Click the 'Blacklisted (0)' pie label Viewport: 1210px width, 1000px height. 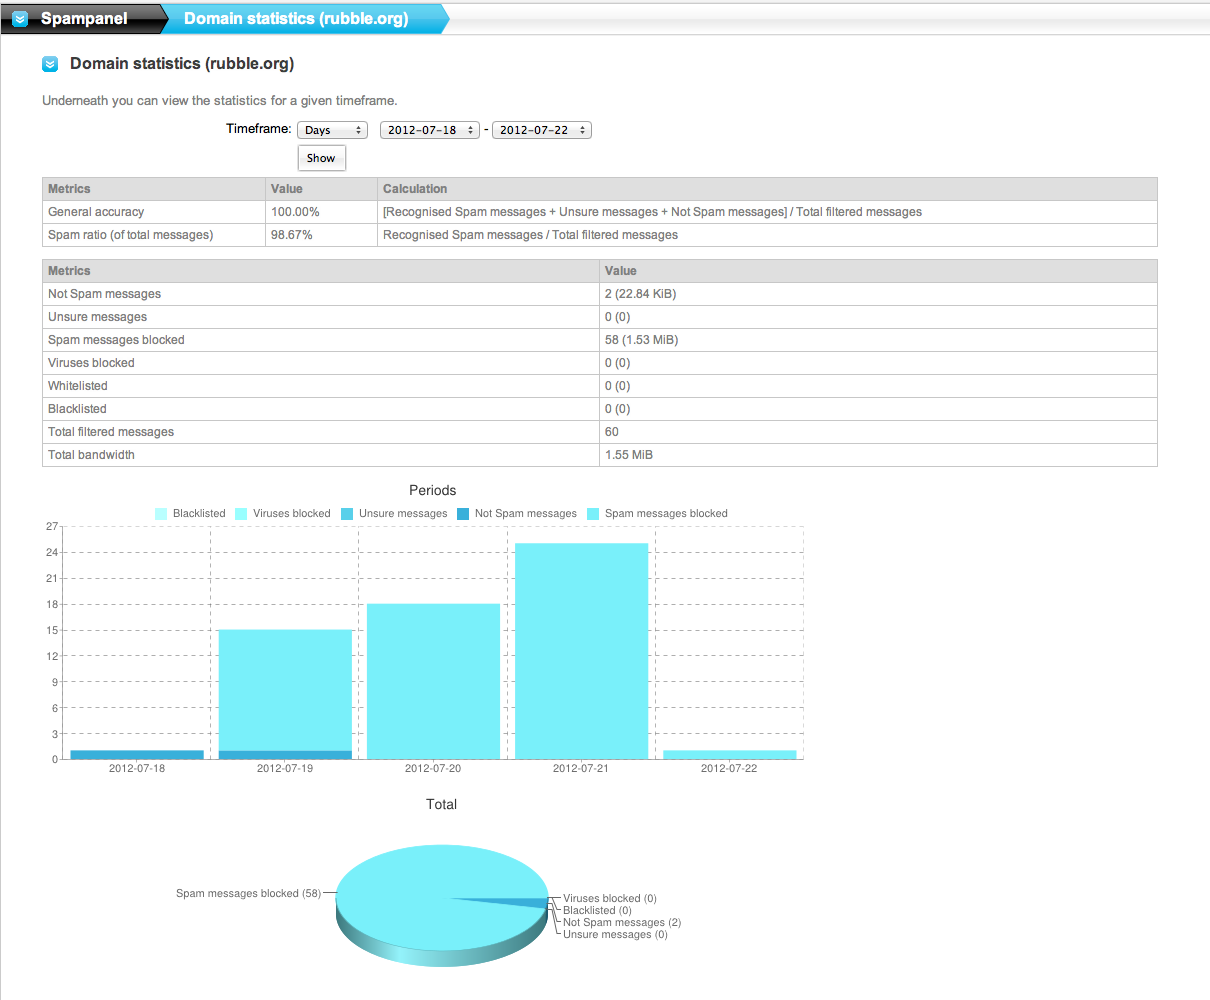(597, 911)
